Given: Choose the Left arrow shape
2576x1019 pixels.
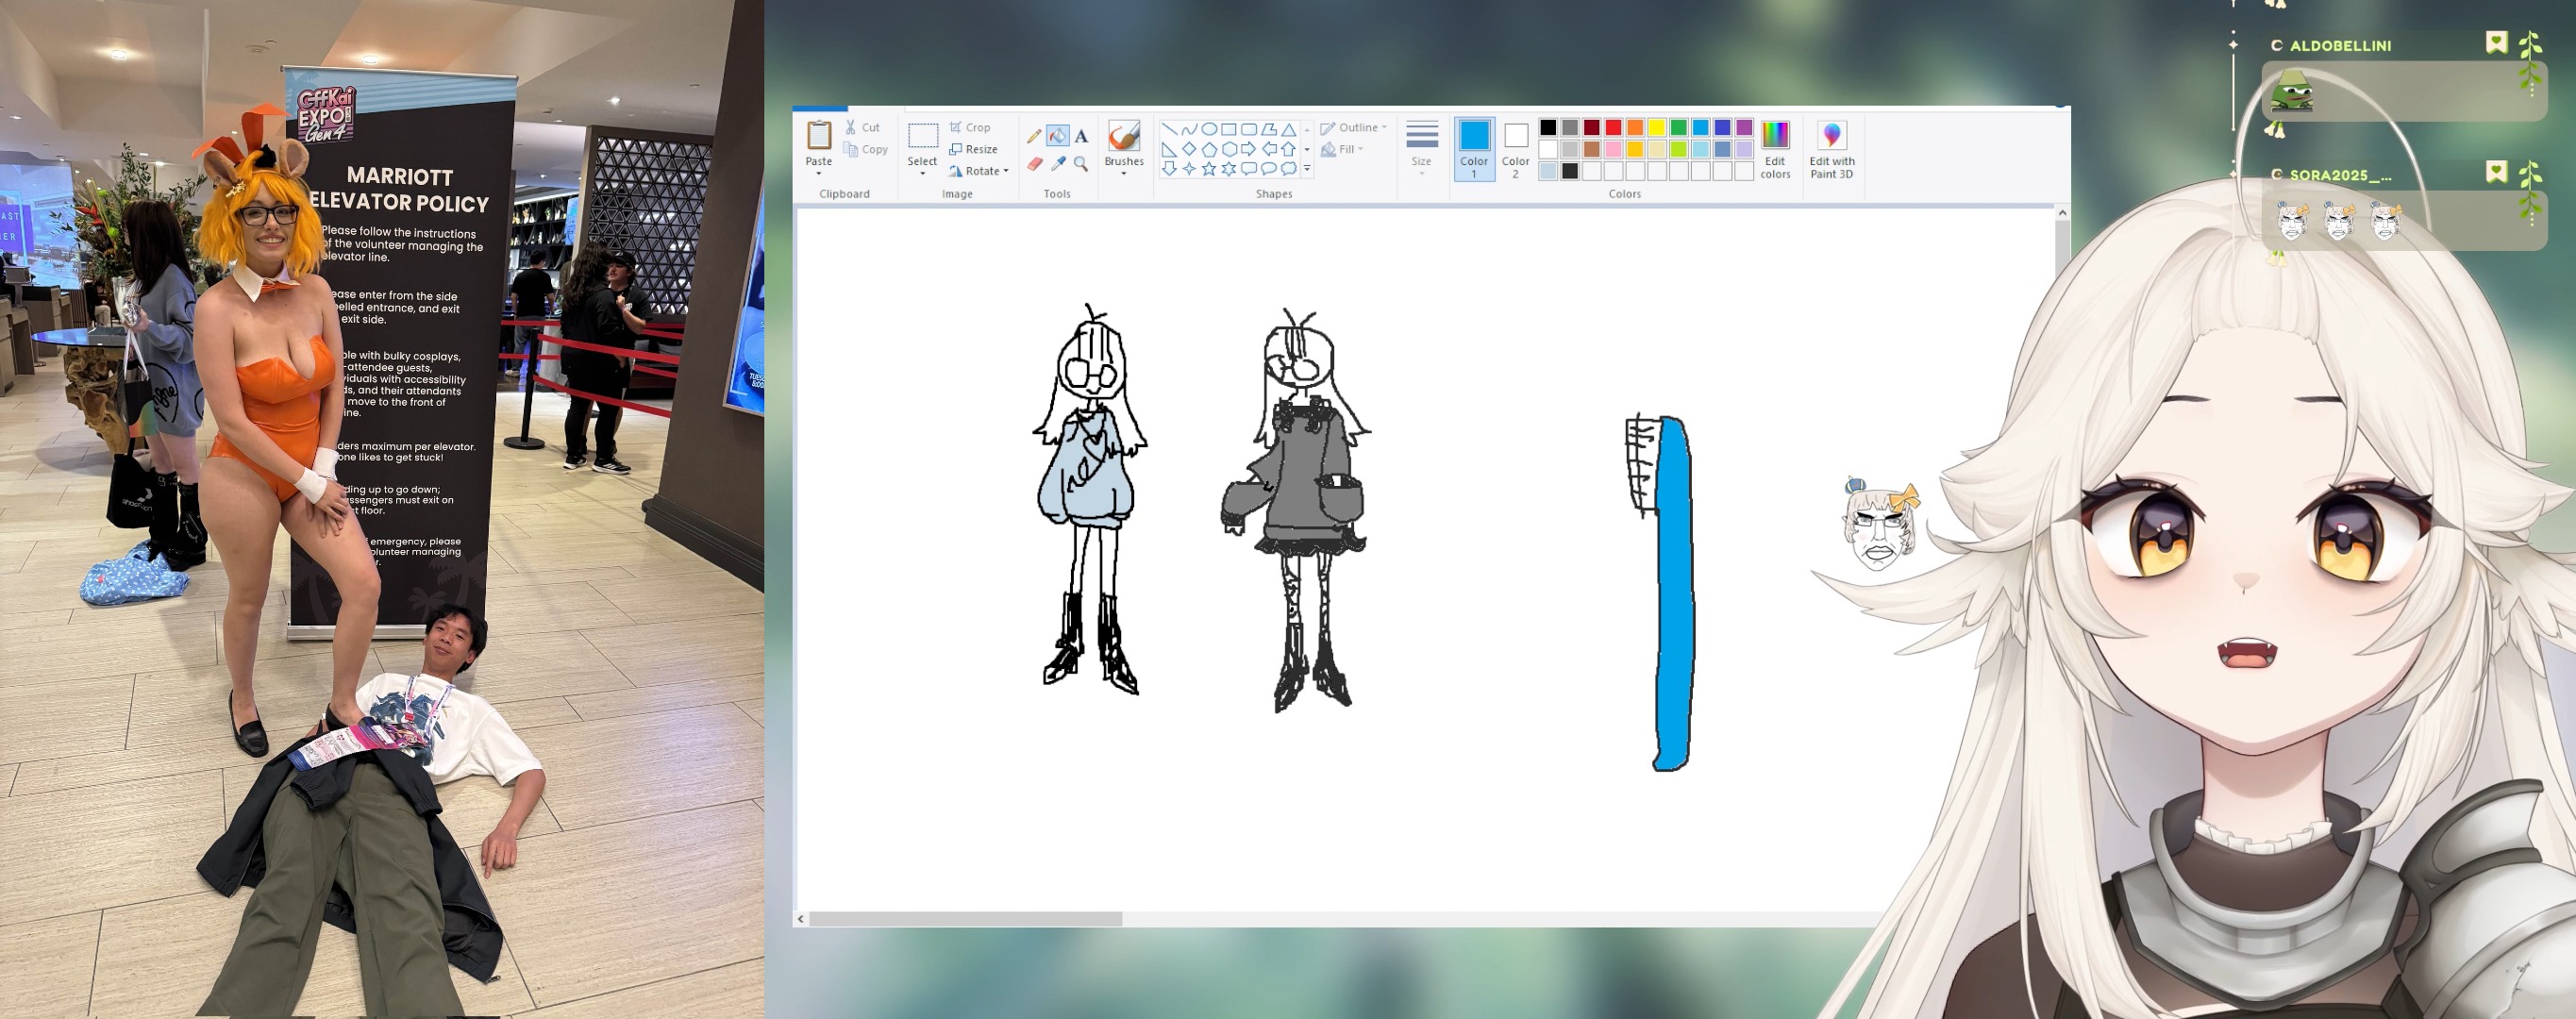Looking at the screenshot, I should pos(1268,149).
